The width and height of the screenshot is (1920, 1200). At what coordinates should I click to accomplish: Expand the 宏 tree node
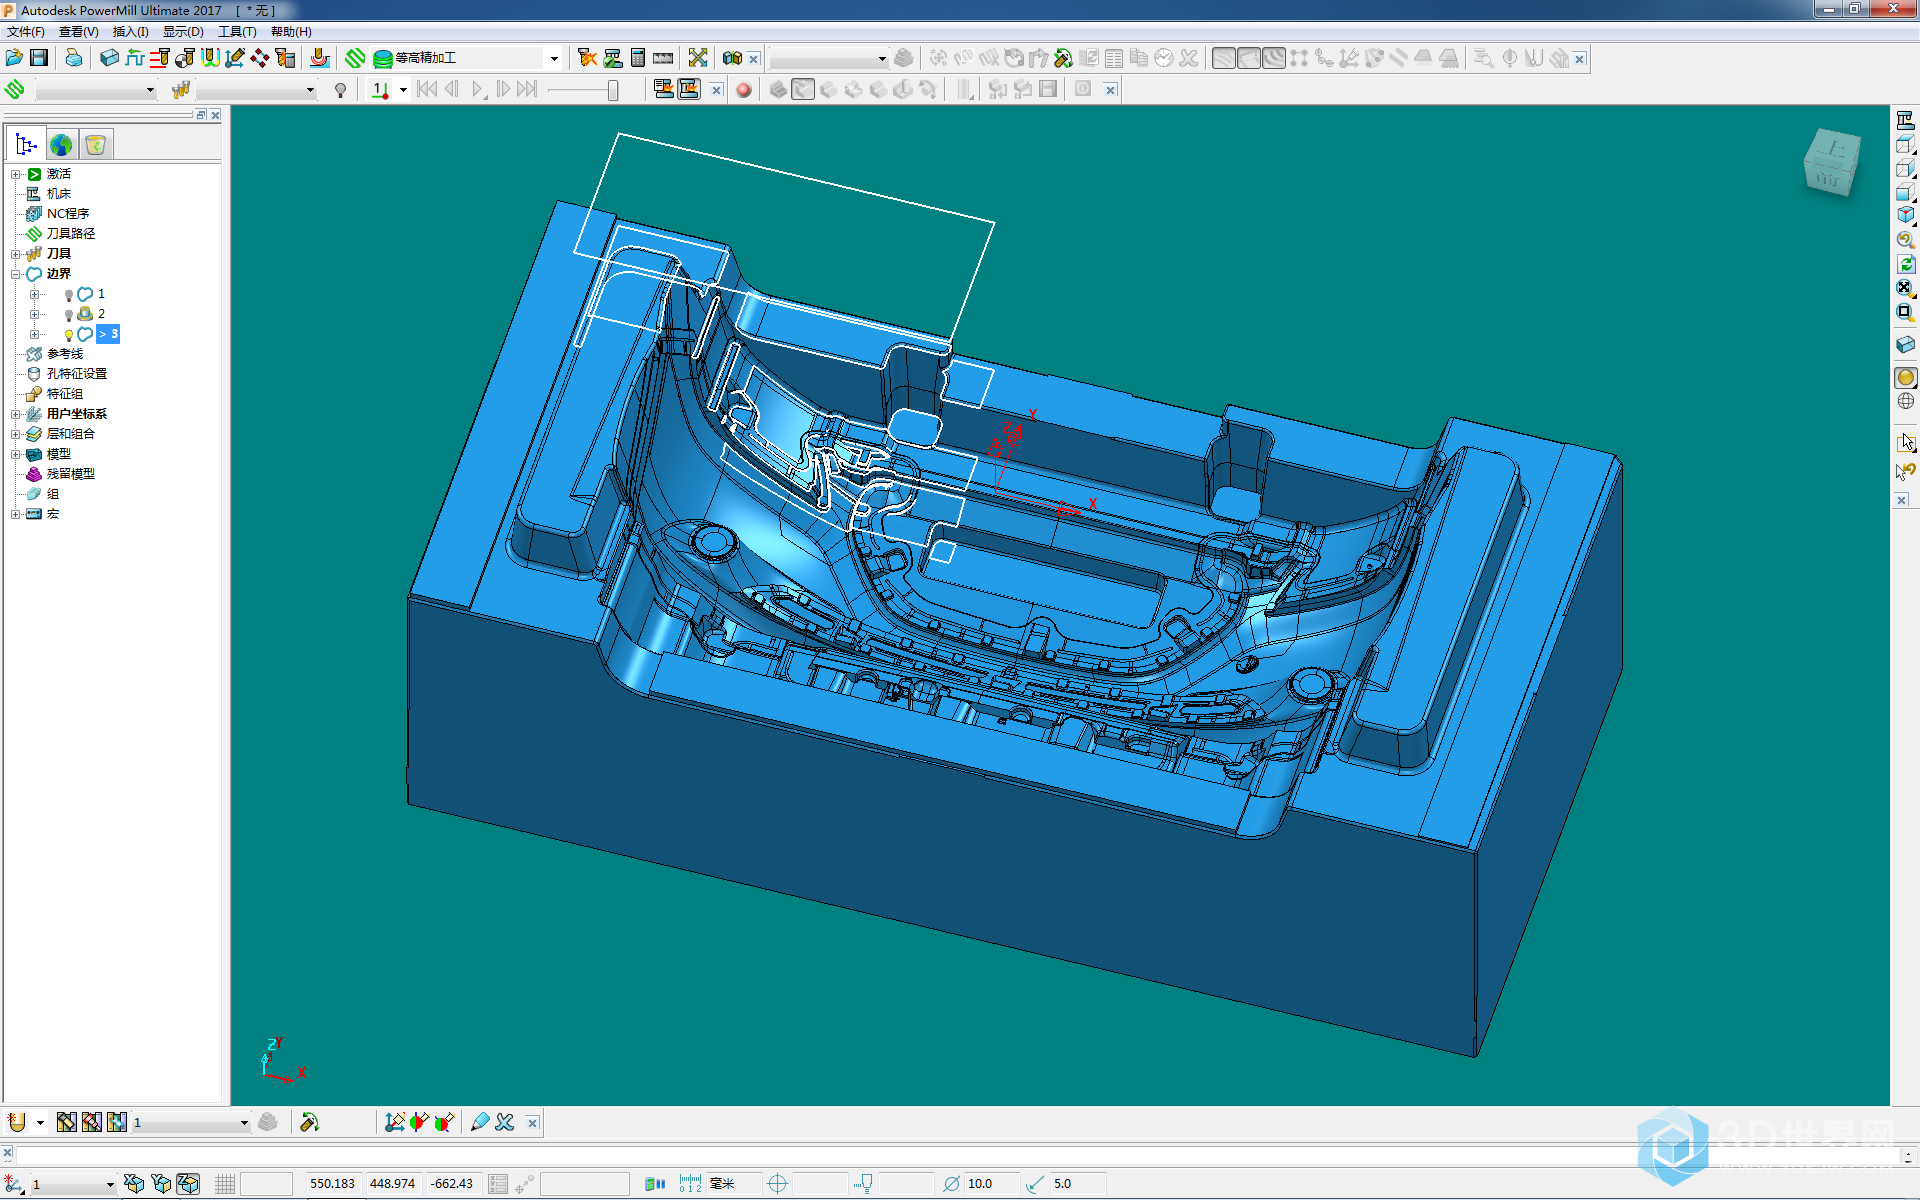(16, 514)
